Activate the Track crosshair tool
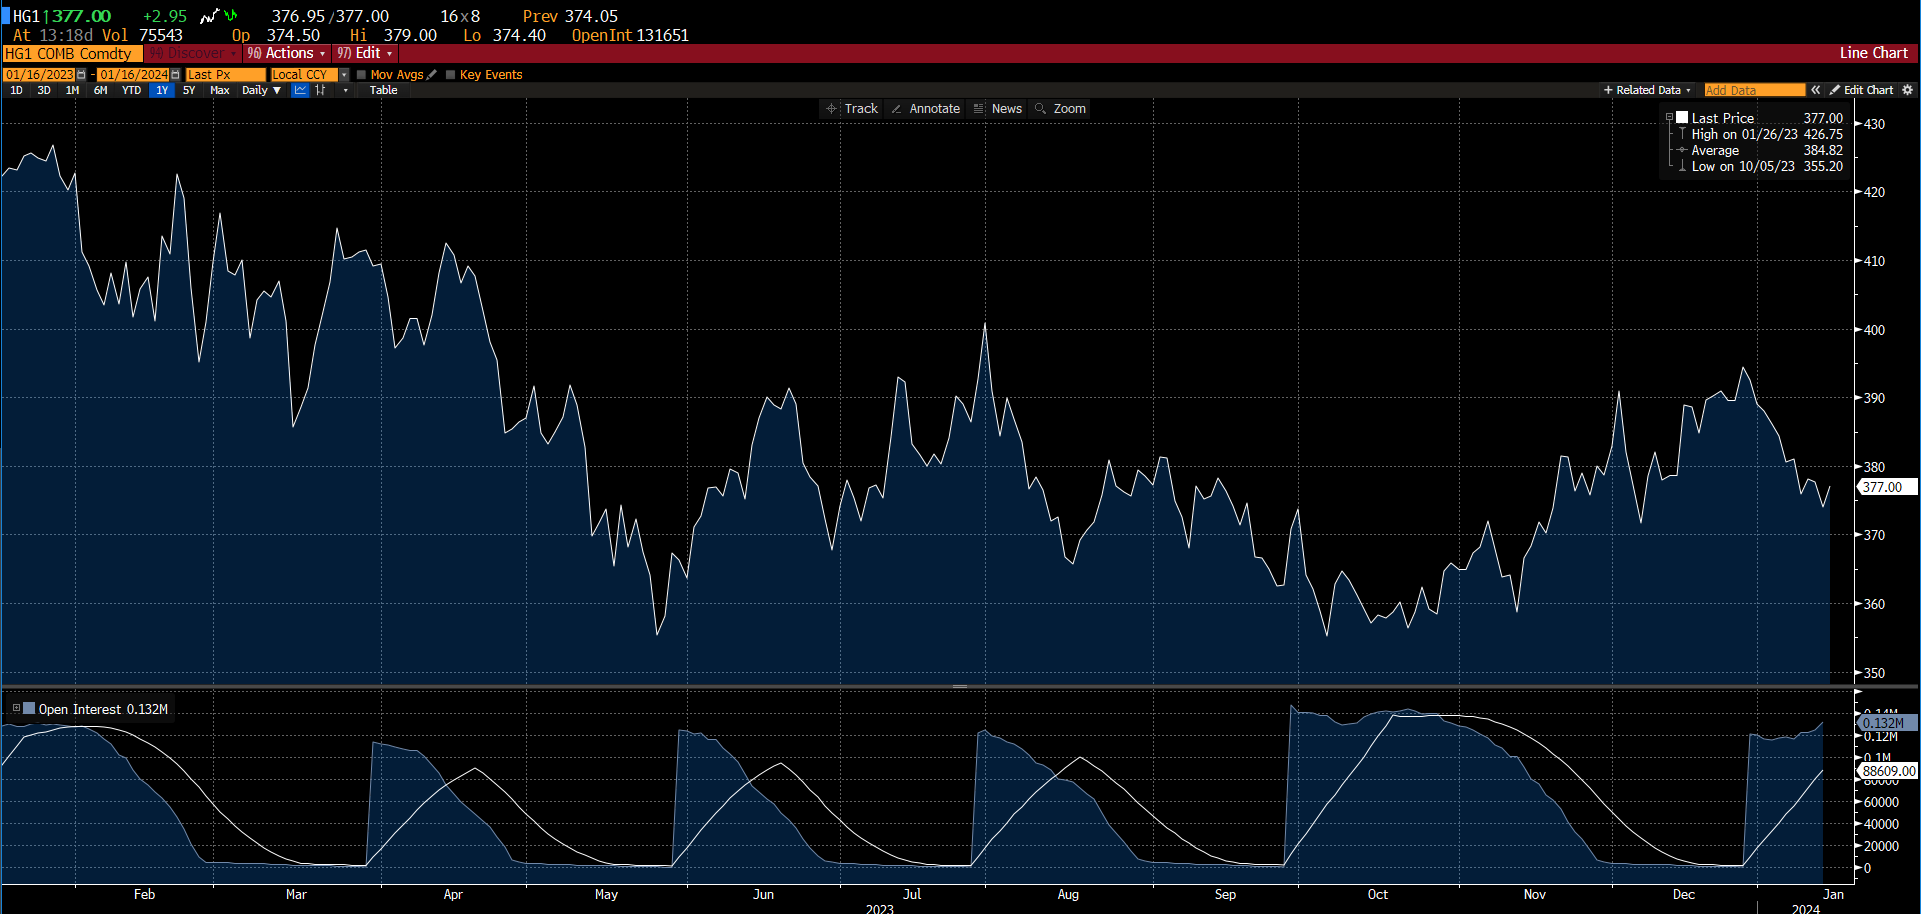This screenshot has width=1921, height=914. click(x=851, y=109)
